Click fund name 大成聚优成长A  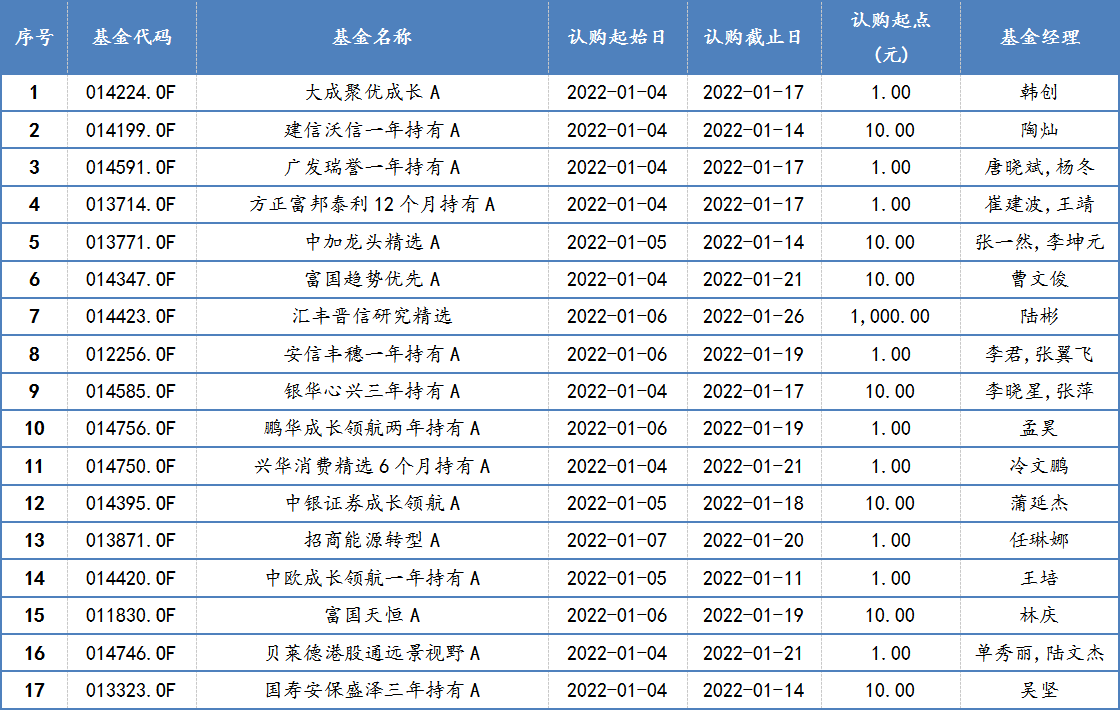(372, 93)
